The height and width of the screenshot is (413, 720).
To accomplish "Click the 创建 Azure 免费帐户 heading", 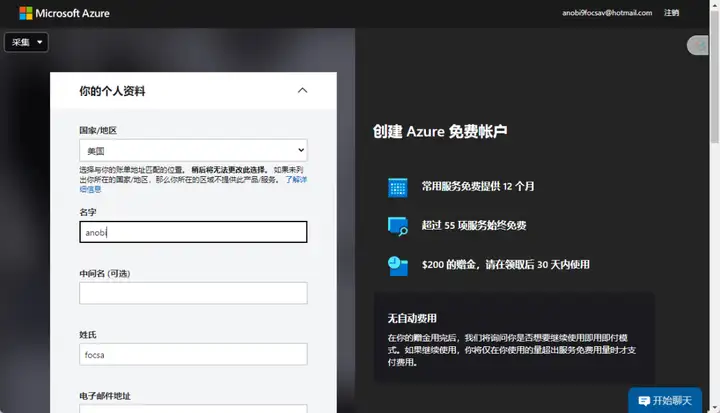I will 440,131.
